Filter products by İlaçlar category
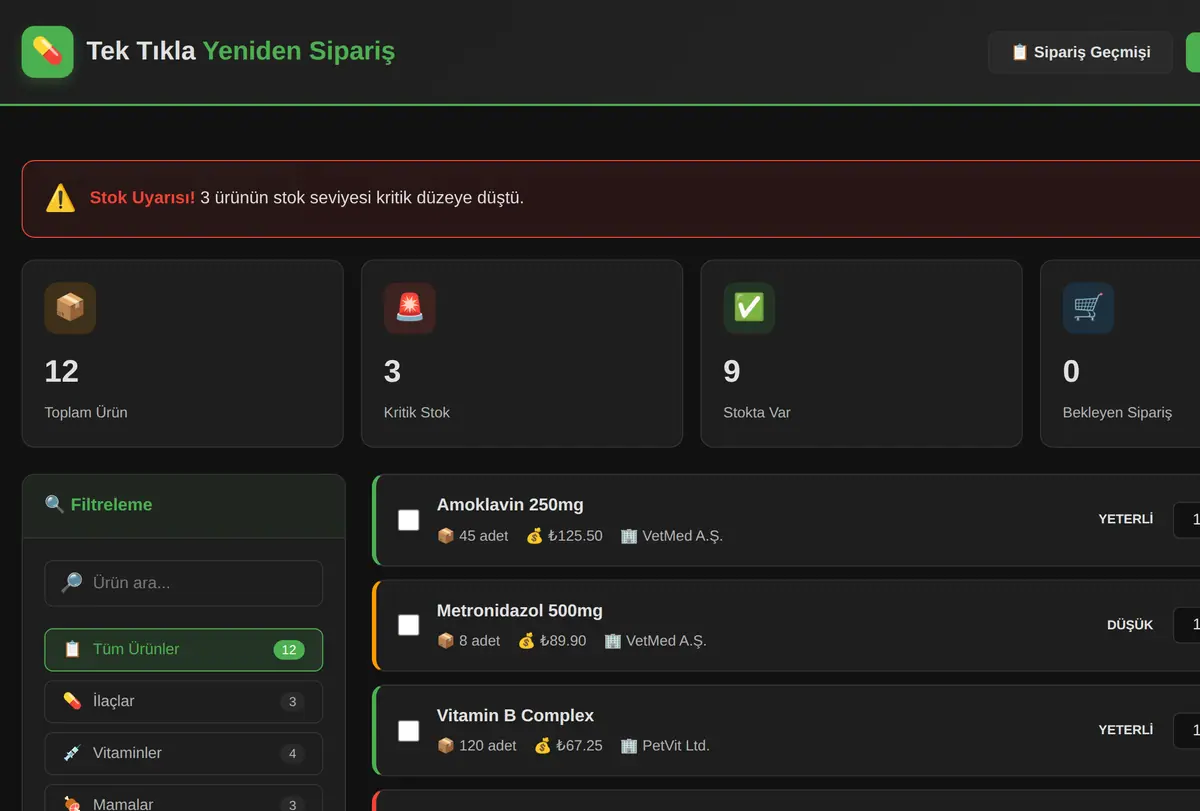This screenshot has height=811, width=1200. (x=184, y=702)
